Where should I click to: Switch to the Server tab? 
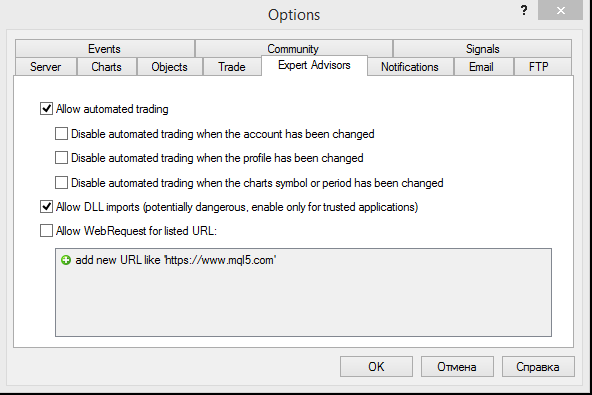(x=46, y=67)
